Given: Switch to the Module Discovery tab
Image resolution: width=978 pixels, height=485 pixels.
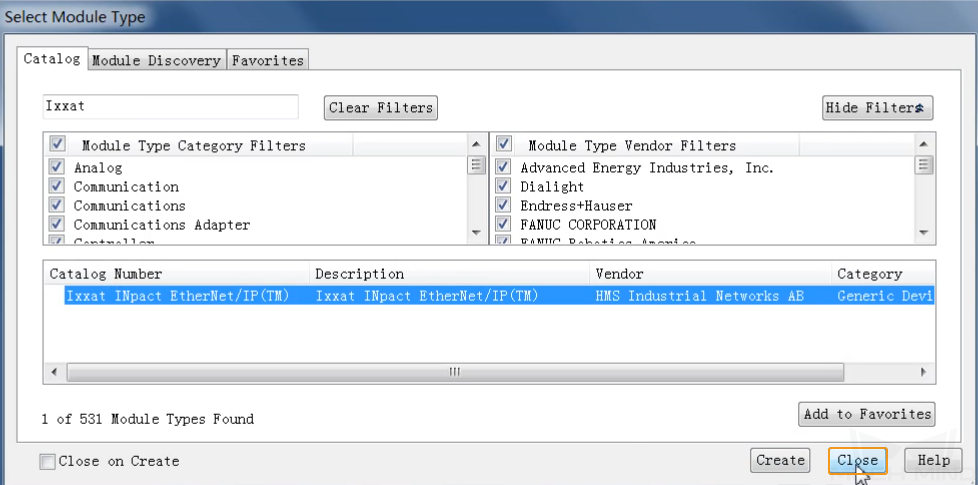Looking at the screenshot, I should [157, 60].
